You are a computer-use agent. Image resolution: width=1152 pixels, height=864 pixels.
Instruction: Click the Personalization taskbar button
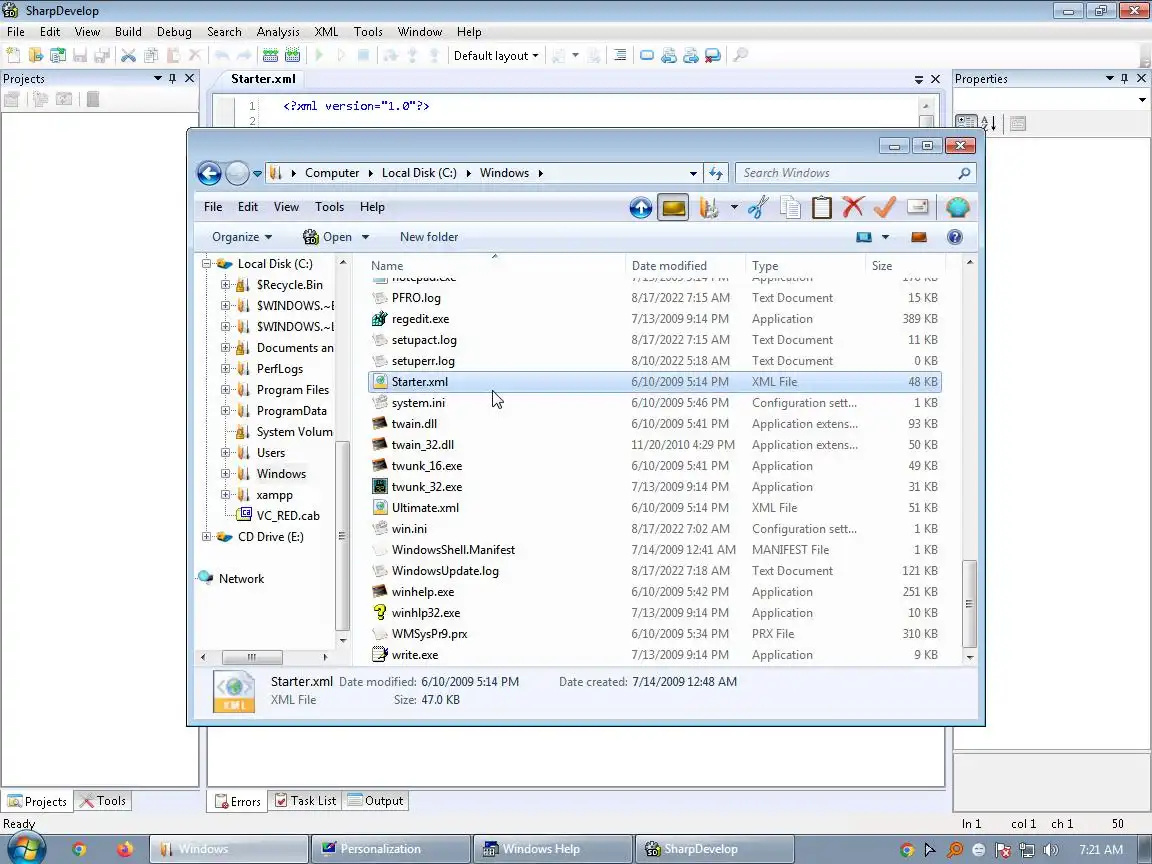[x=390, y=849]
